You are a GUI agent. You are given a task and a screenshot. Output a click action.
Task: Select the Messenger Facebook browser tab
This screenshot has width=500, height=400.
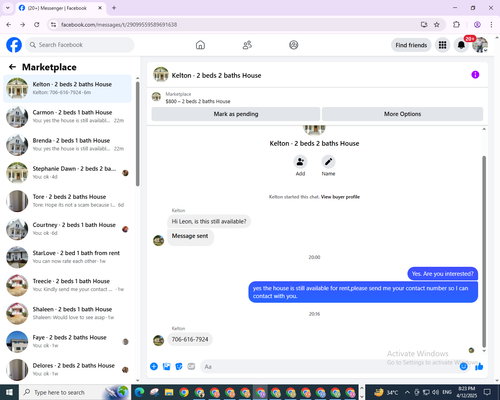(61, 8)
